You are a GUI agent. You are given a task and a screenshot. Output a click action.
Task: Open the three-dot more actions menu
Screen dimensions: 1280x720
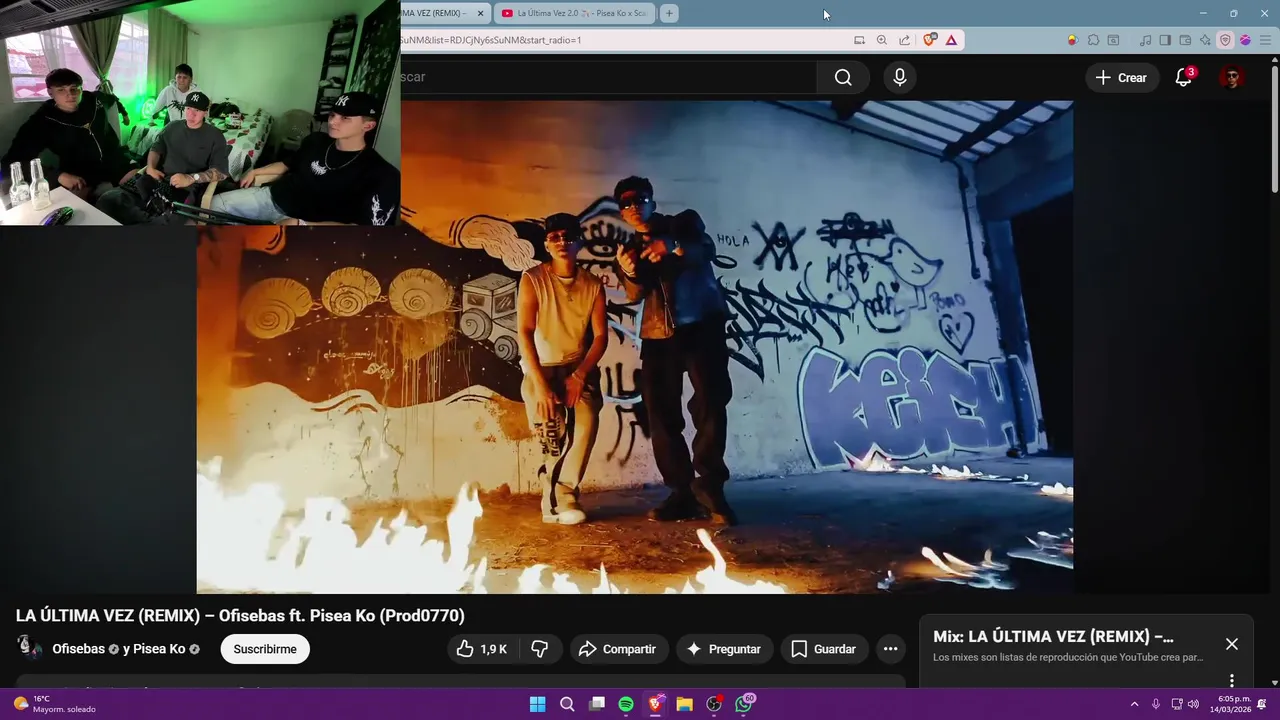[890, 649]
